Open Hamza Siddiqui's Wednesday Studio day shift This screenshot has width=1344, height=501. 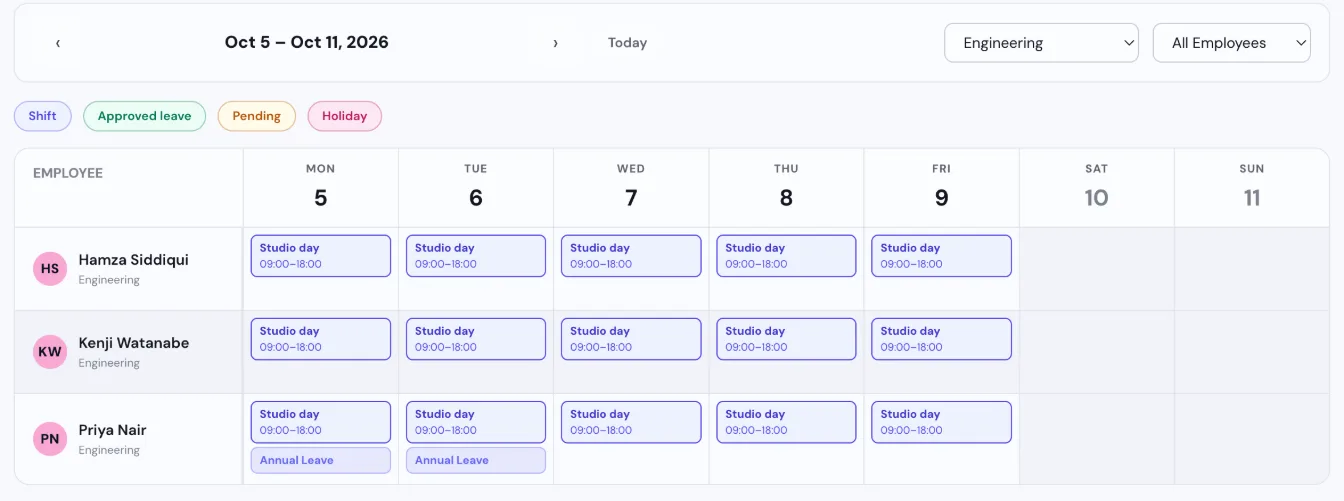point(631,256)
